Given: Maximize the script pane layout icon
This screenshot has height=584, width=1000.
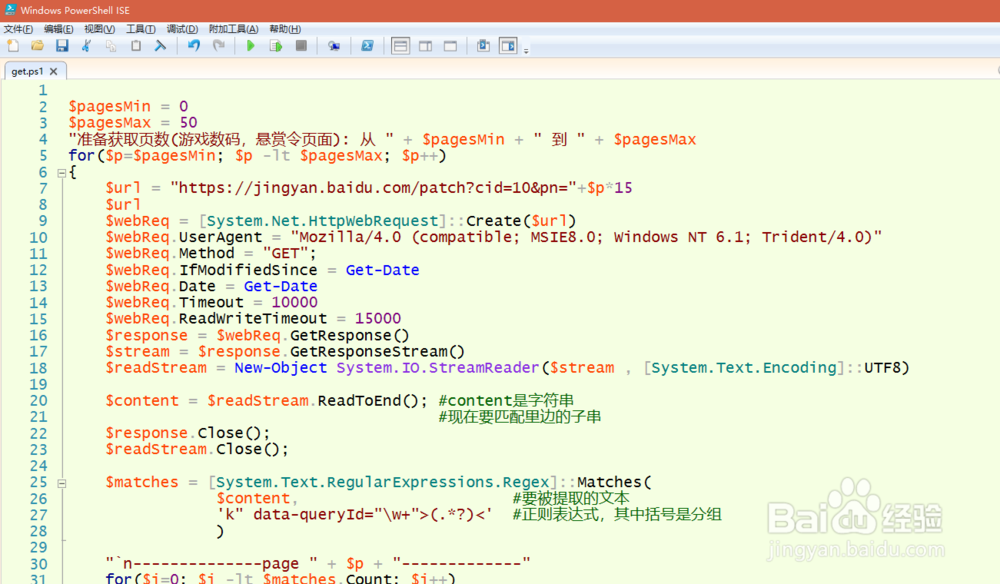Looking at the screenshot, I should [450, 46].
